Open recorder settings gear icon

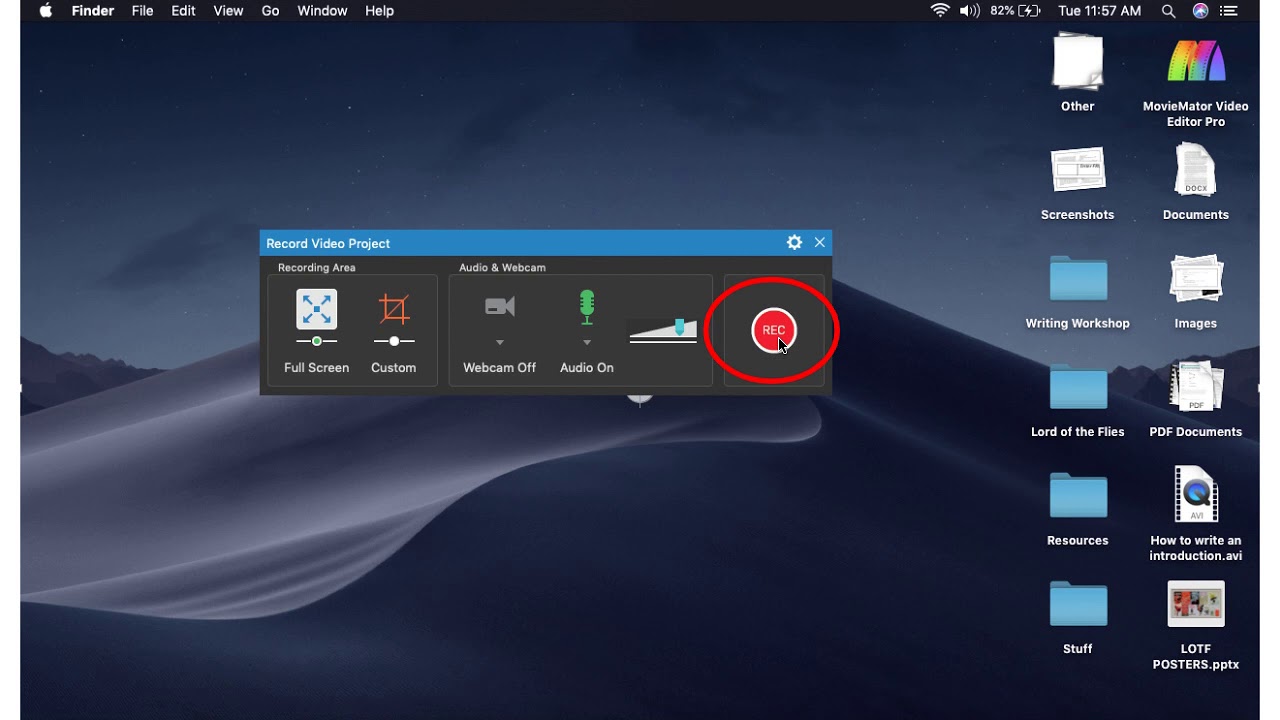tap(794, 242)
